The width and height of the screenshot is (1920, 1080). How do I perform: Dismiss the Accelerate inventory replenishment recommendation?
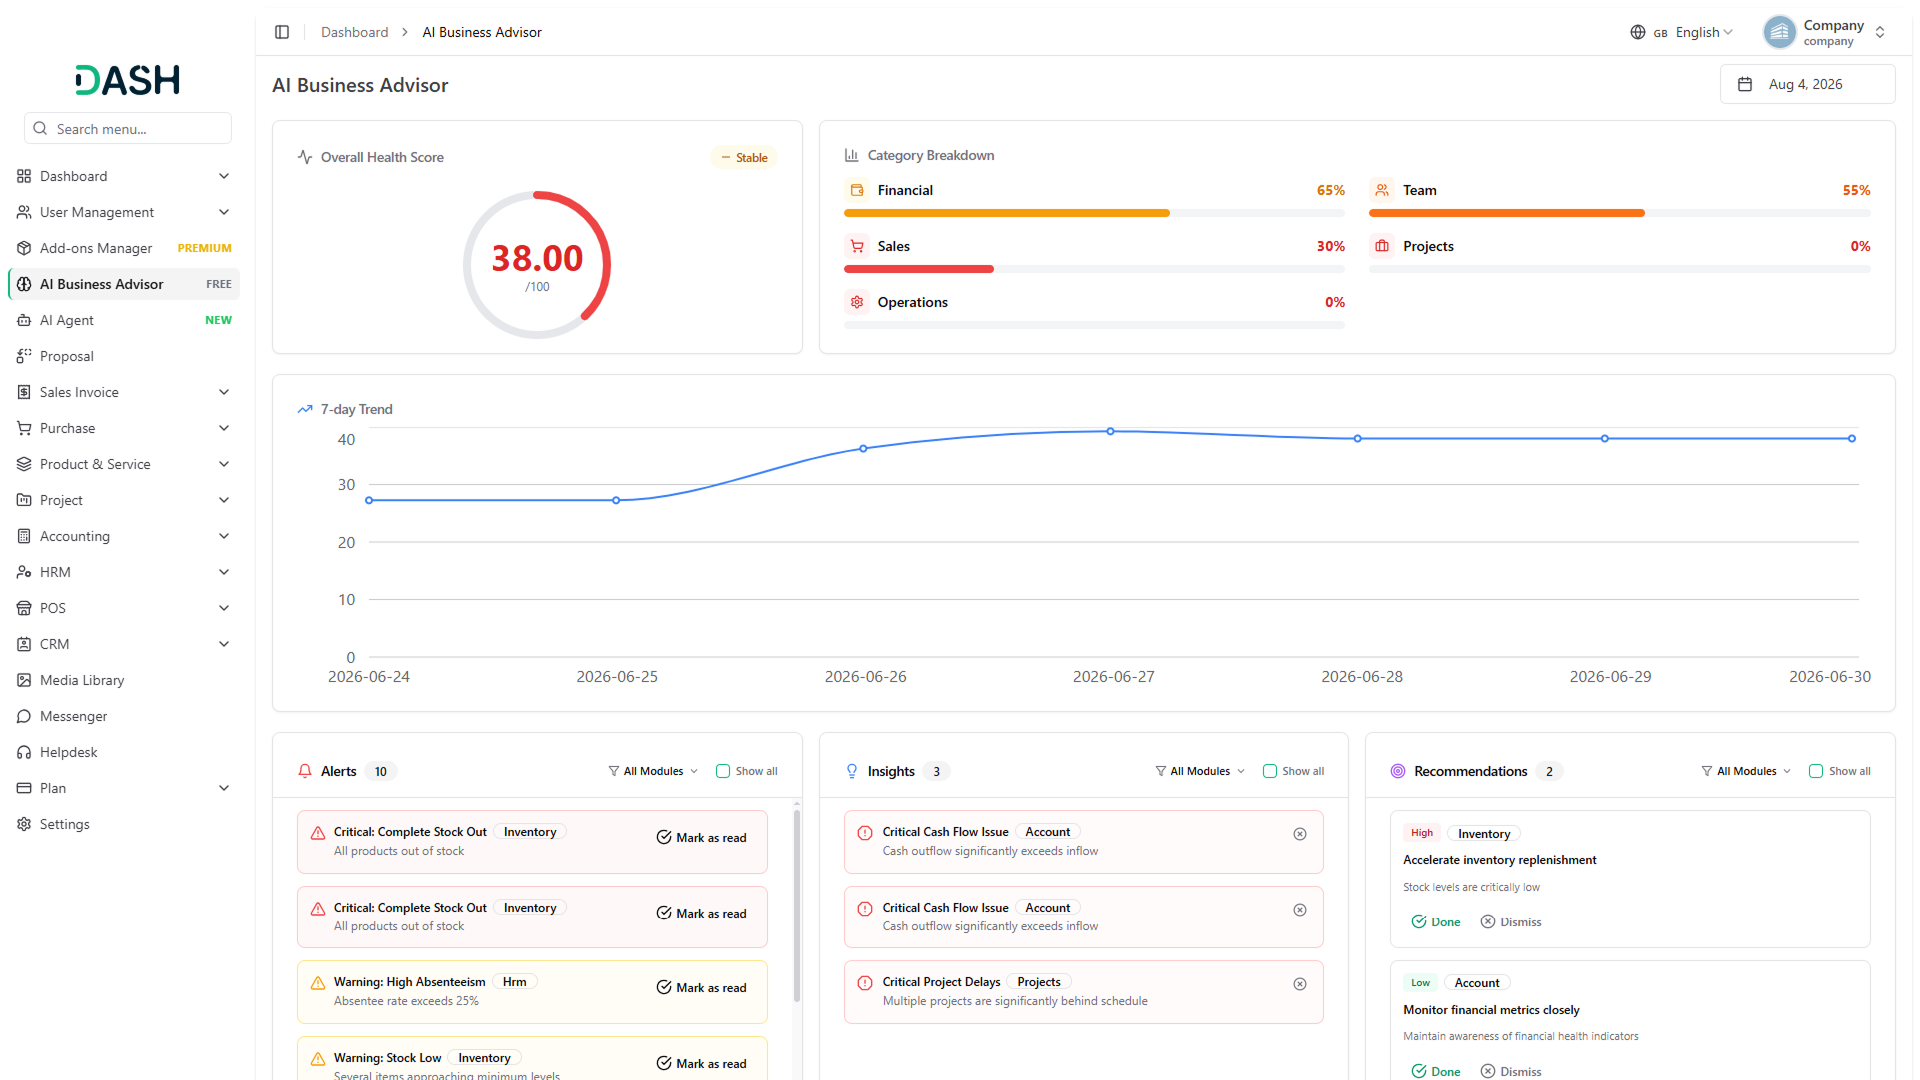tap(1511, 922)
